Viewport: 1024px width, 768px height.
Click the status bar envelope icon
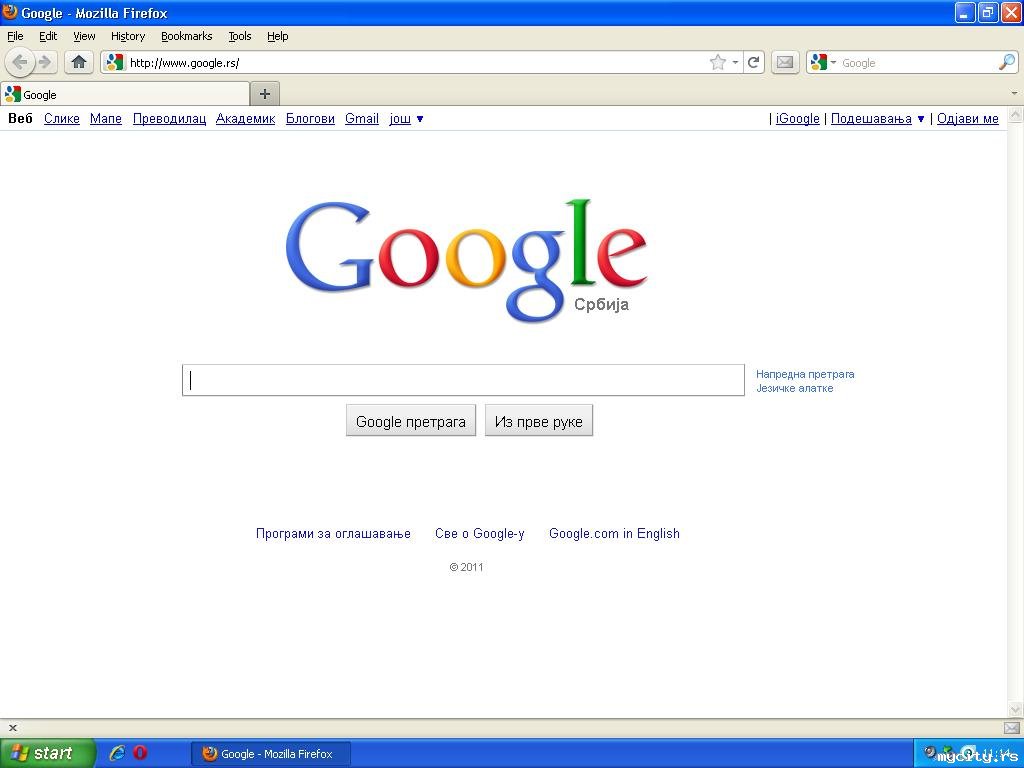pos(1012,728)
